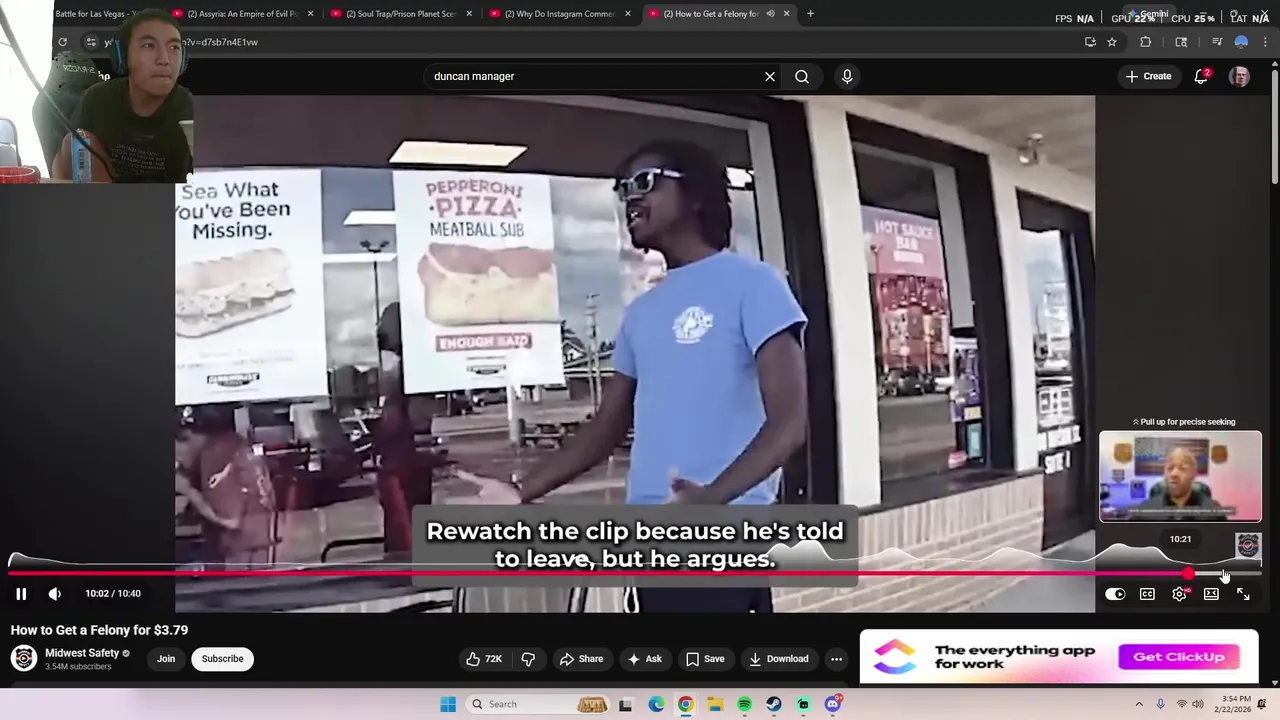Open Midwest Safety channel avatar
1280x720 pixels.
click(x=24, y=658)
